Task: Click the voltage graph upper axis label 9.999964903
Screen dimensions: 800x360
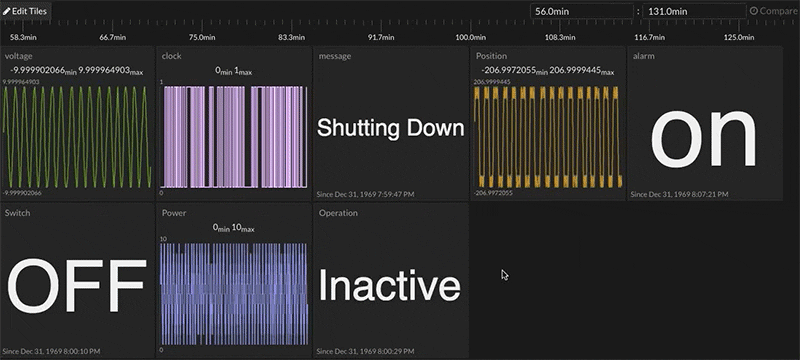Action: (20, 82)
